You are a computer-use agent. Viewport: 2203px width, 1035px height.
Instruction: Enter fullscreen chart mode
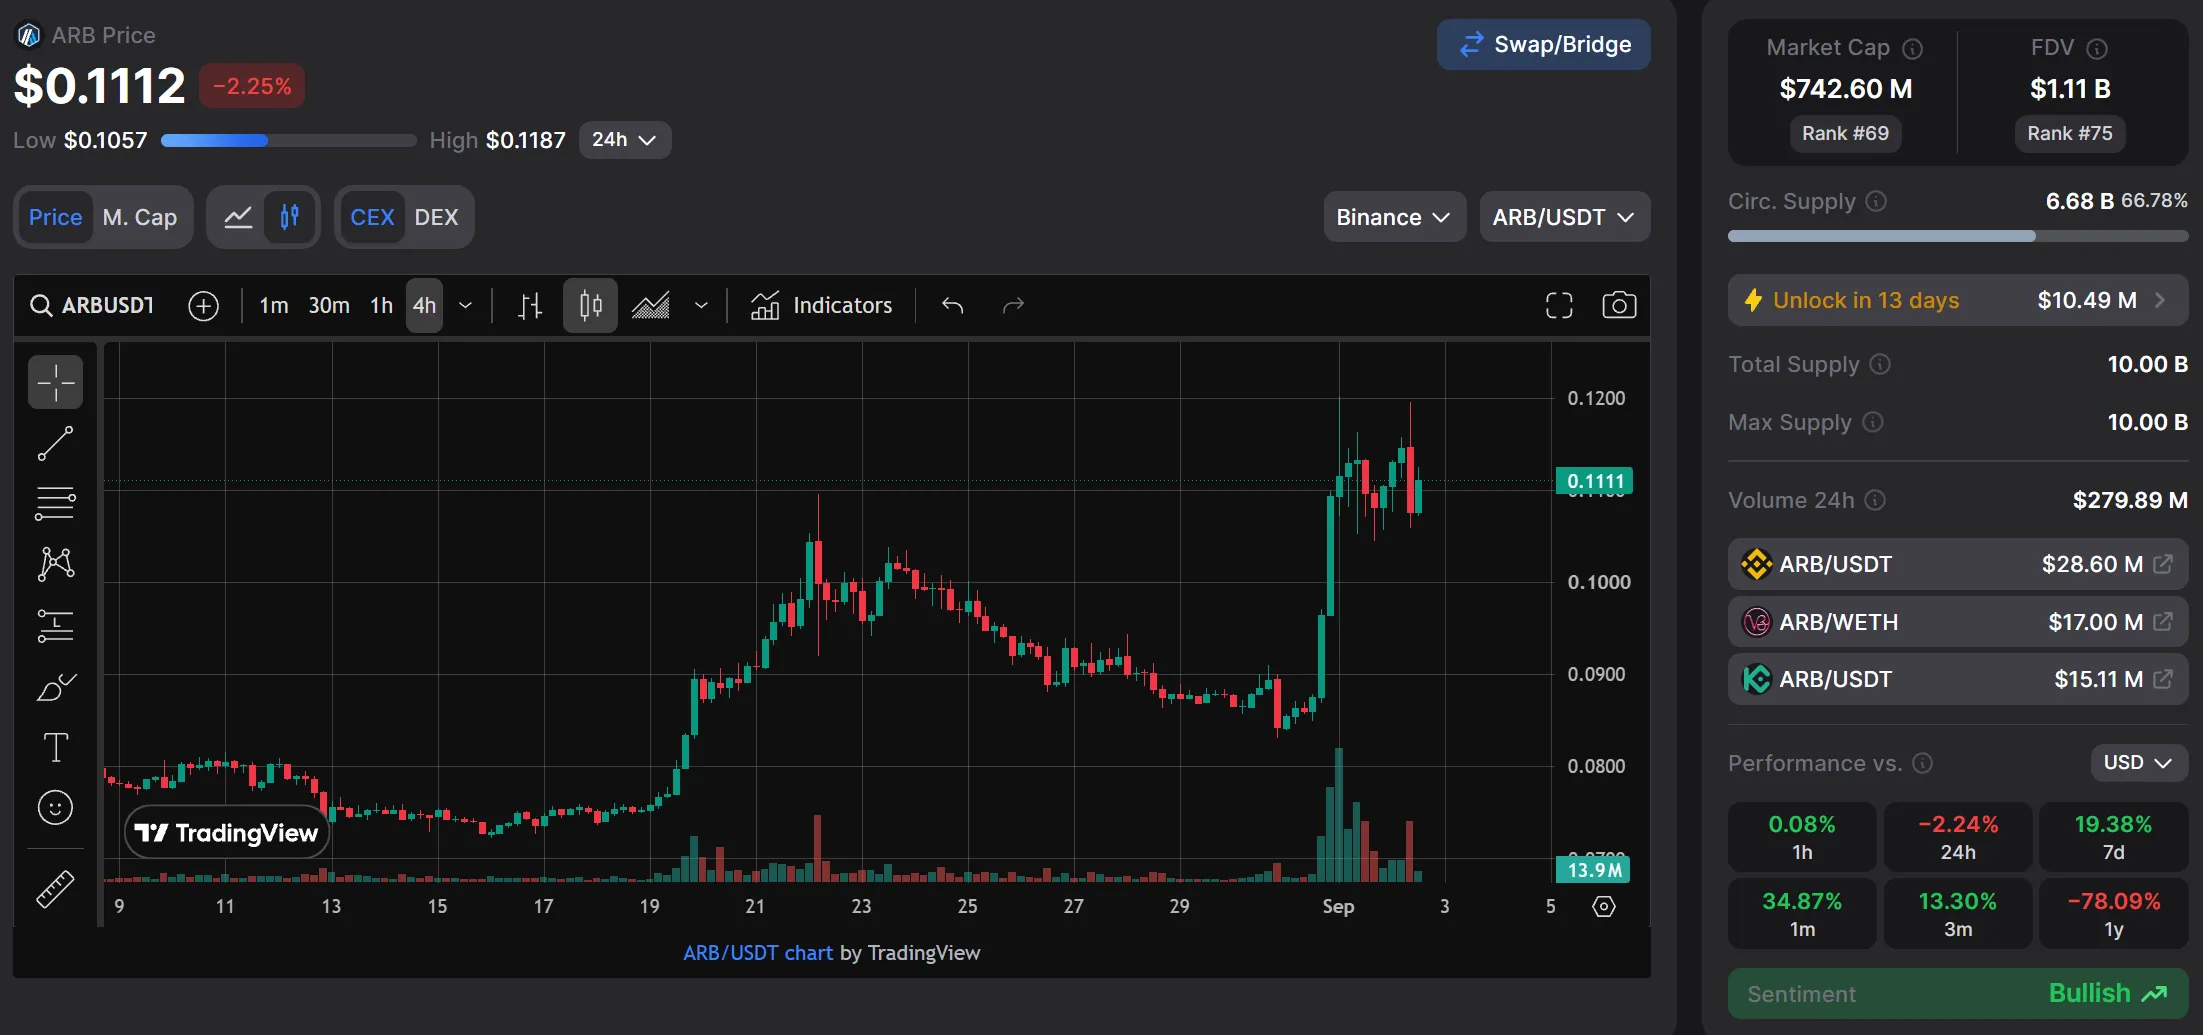pyautogui.click(x=1559, y=305)
